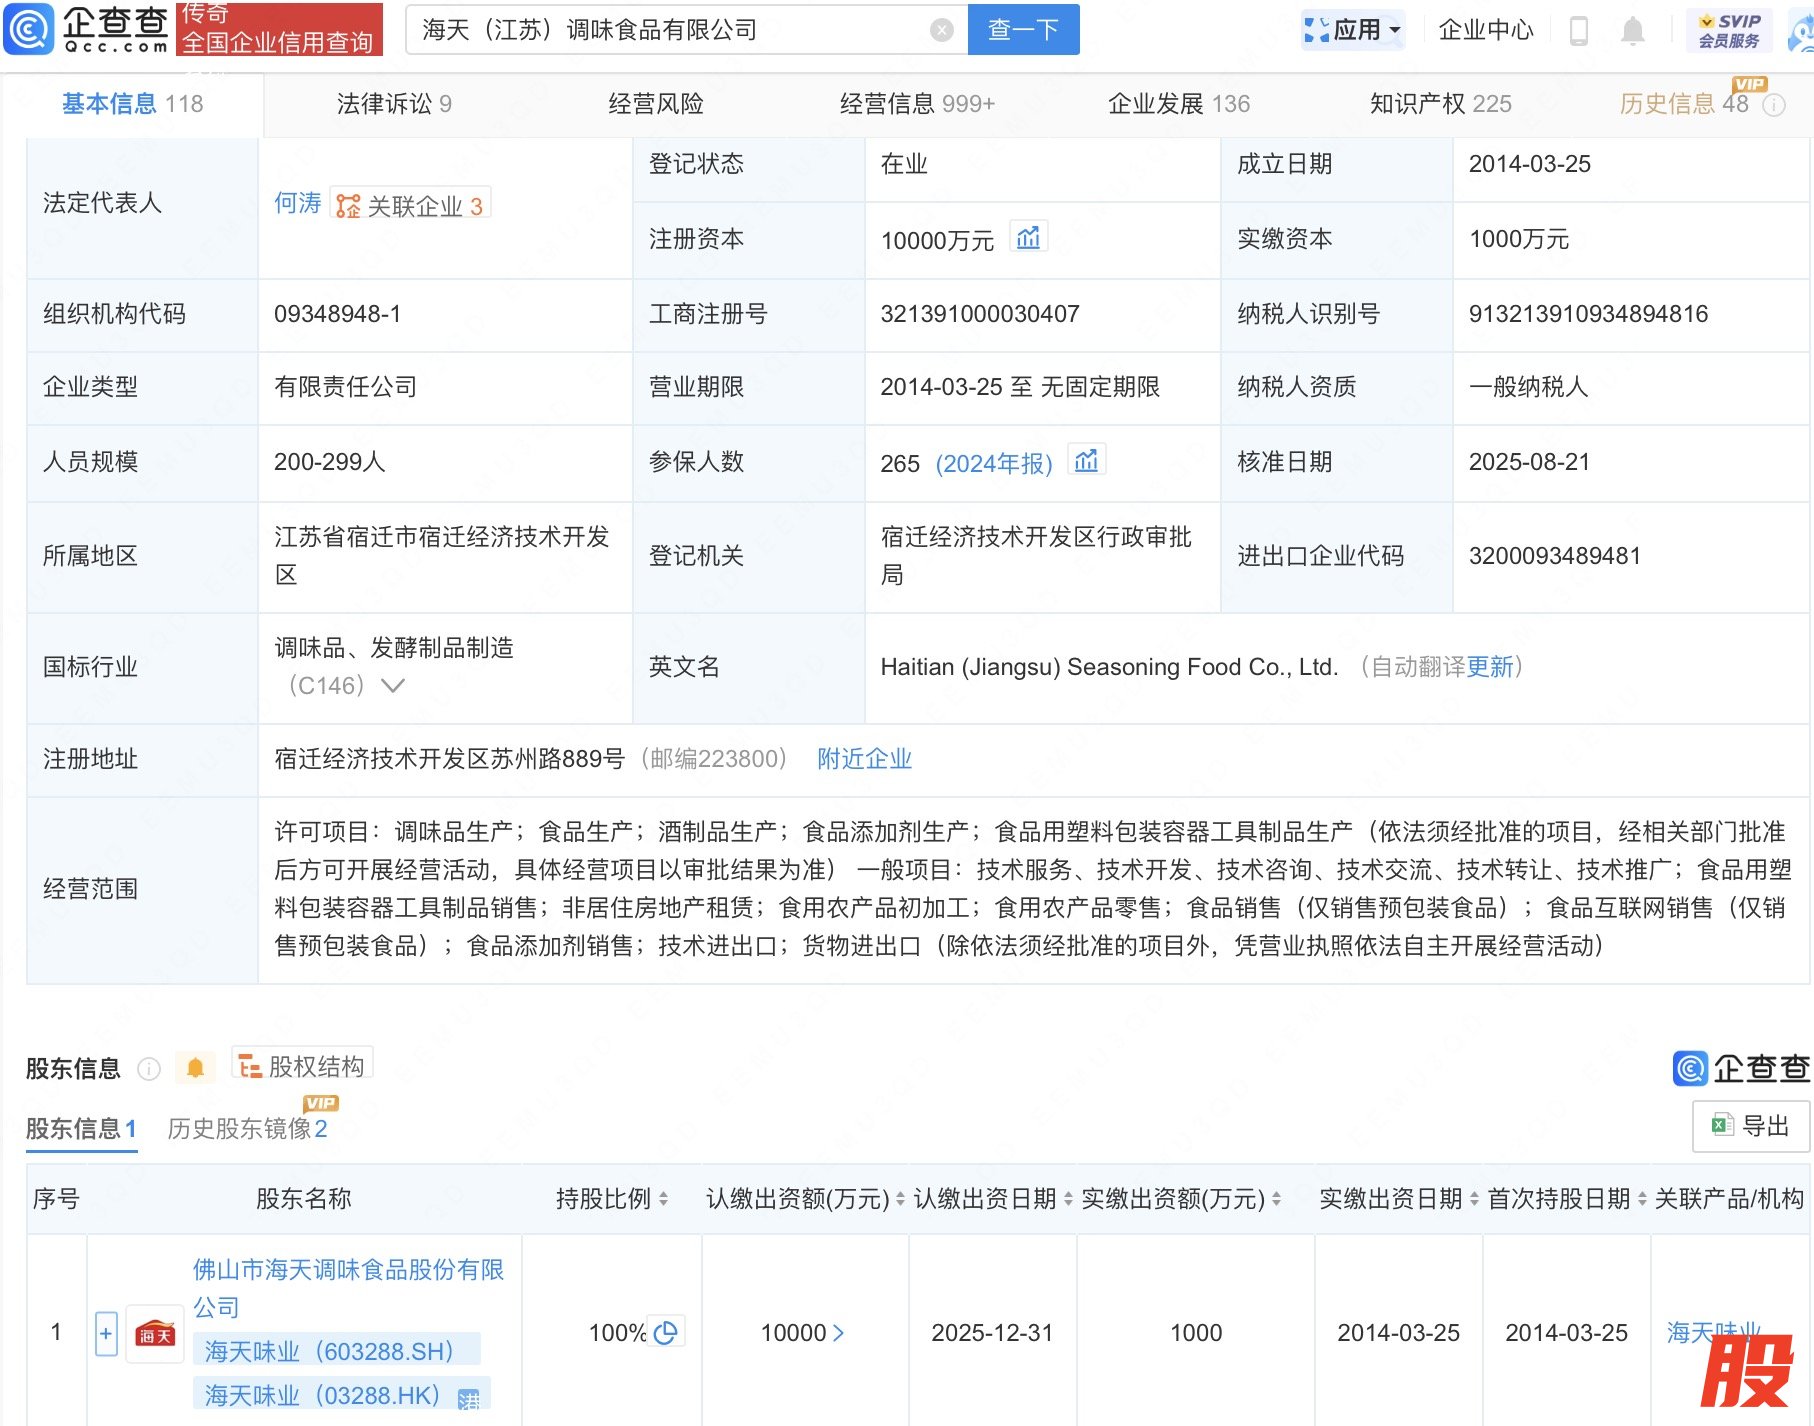Expand the shareholder row plus button
The image size is (1814, 1426).
pos(106,1333)
